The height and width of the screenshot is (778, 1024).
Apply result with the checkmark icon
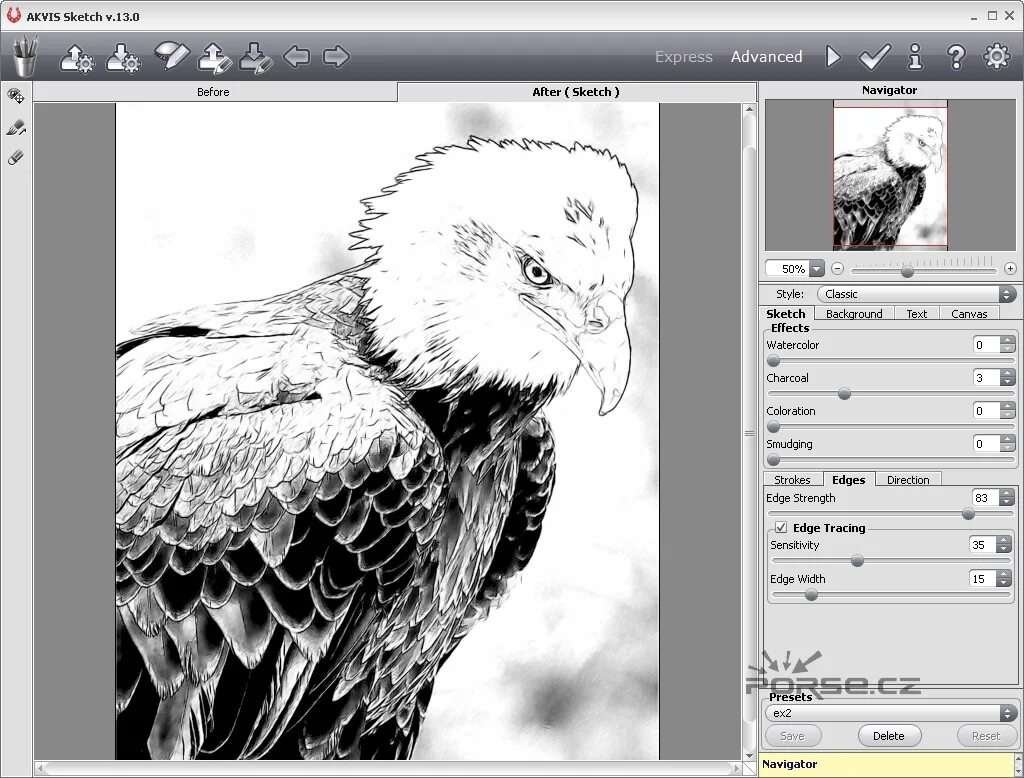click(x=874, y=57)
